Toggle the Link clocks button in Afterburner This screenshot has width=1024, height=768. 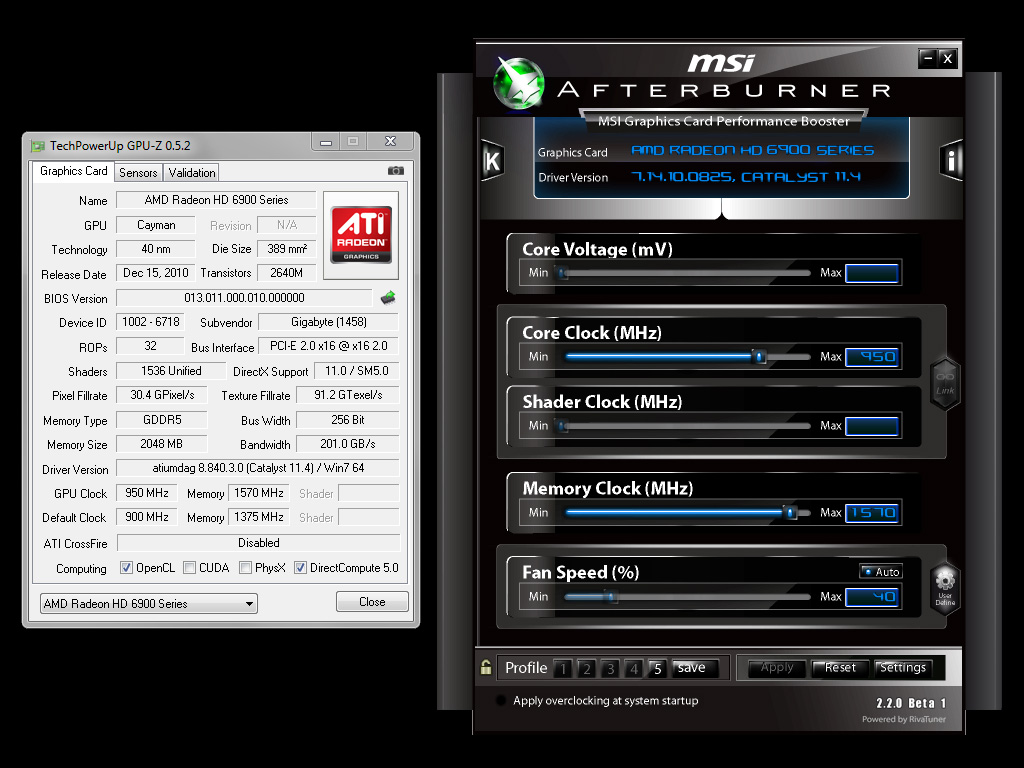944,384
